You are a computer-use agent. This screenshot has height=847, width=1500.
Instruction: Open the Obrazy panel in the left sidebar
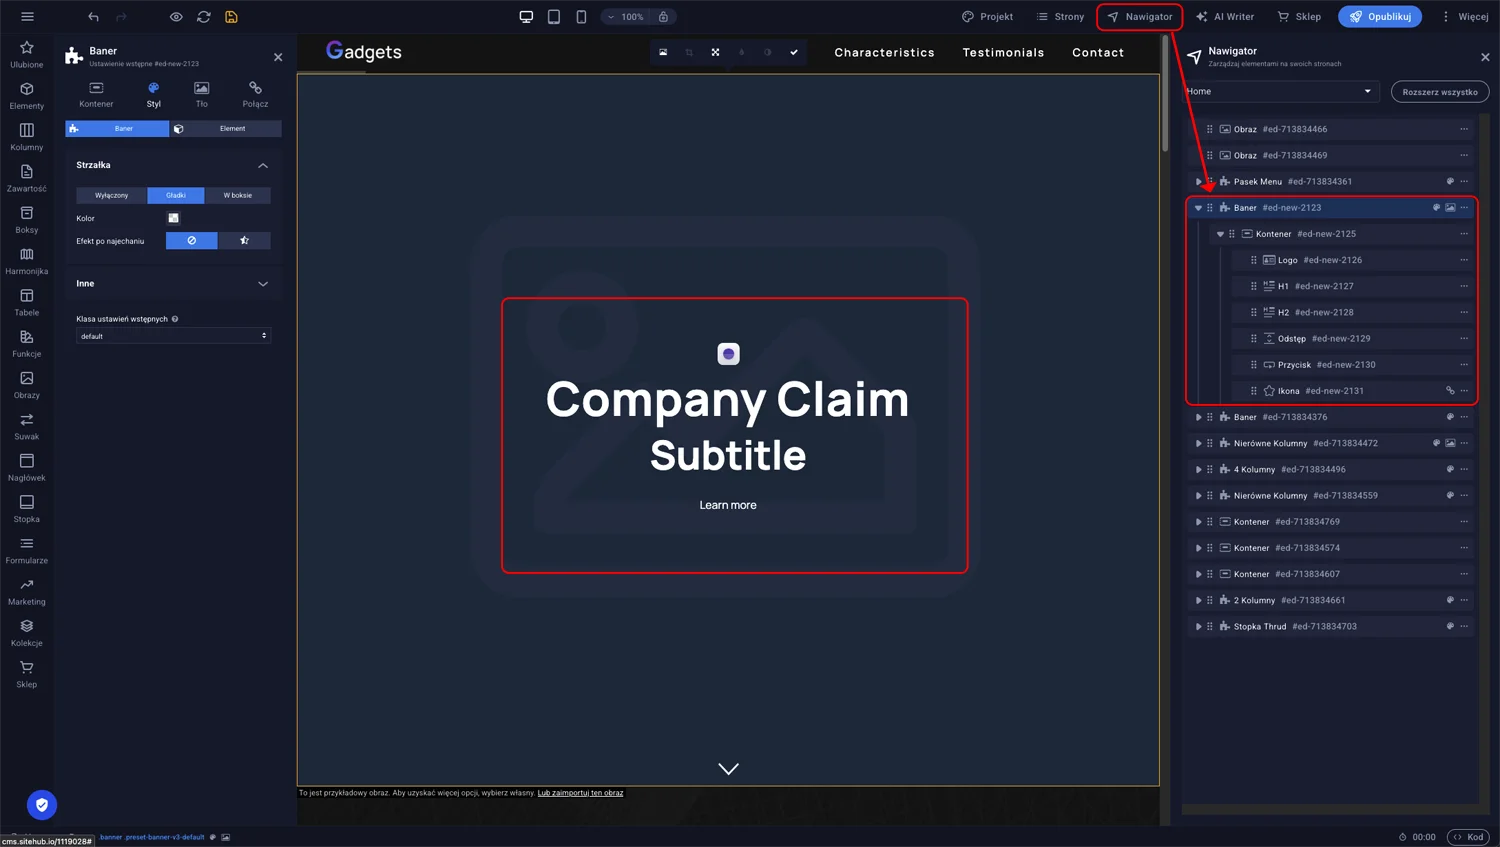click(x=26, y=385)
